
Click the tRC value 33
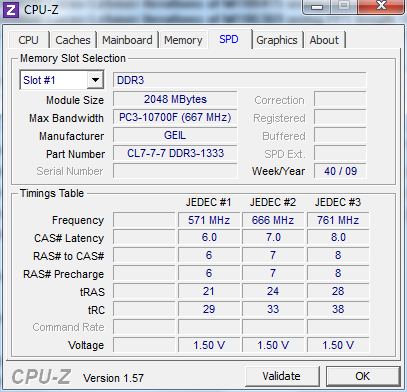(273, 309)
